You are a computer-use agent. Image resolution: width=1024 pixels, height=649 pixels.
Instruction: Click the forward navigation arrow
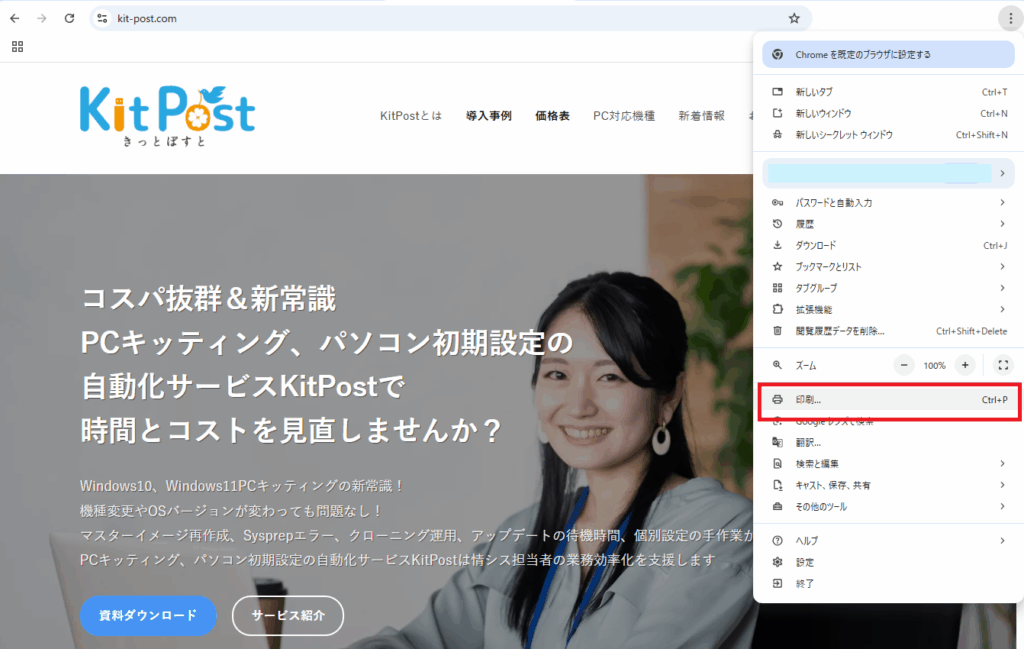(x=42, y=18)
